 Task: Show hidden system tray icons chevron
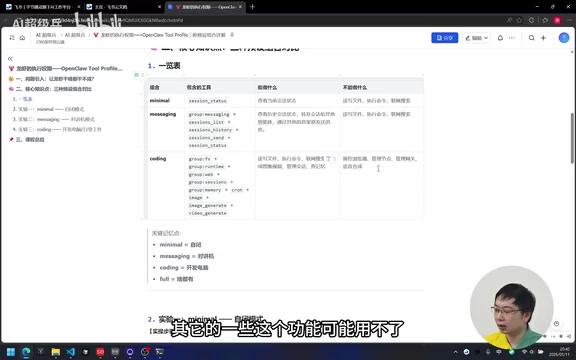click(x=456, y=352)
